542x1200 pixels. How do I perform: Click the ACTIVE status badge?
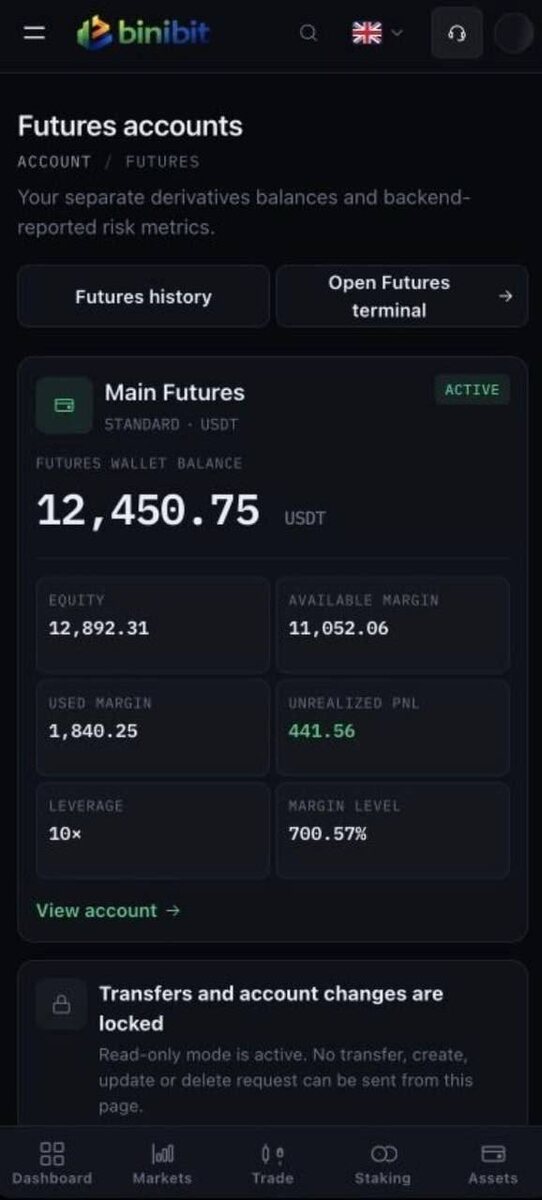point(472,390)
